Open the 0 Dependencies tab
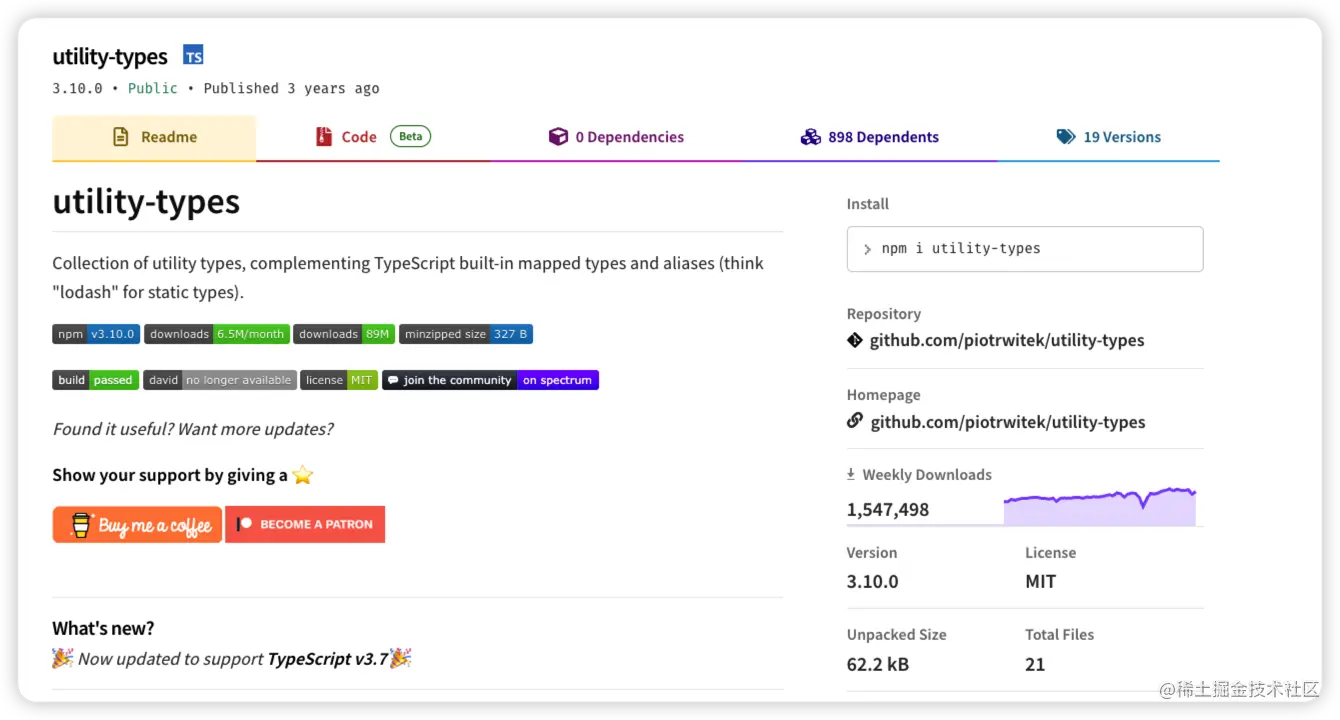Viewport: 1340px width, 720px height. 616,137
